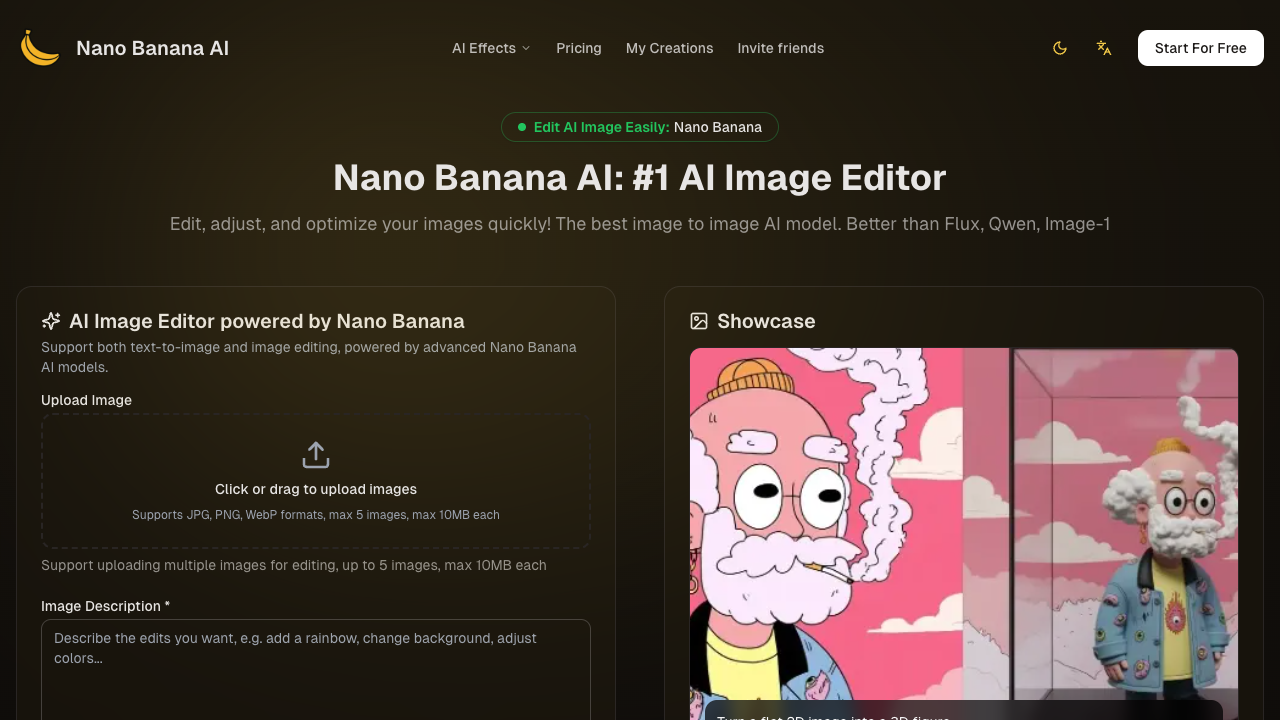Click the upload arrow icon
1280x720 pixels.
316,455
